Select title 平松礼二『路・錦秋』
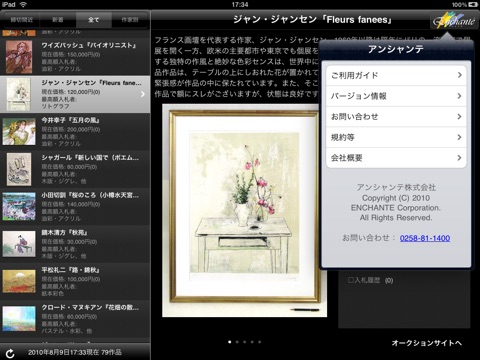Screen dimensions: 480x360 point(71,270)
